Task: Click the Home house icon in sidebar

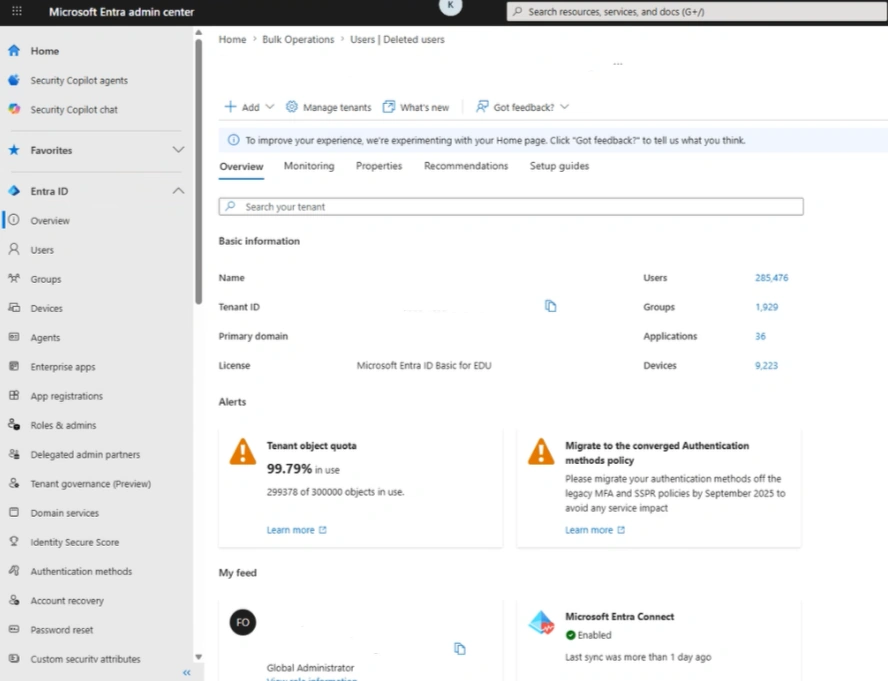Action: click(x=14, y=50)
